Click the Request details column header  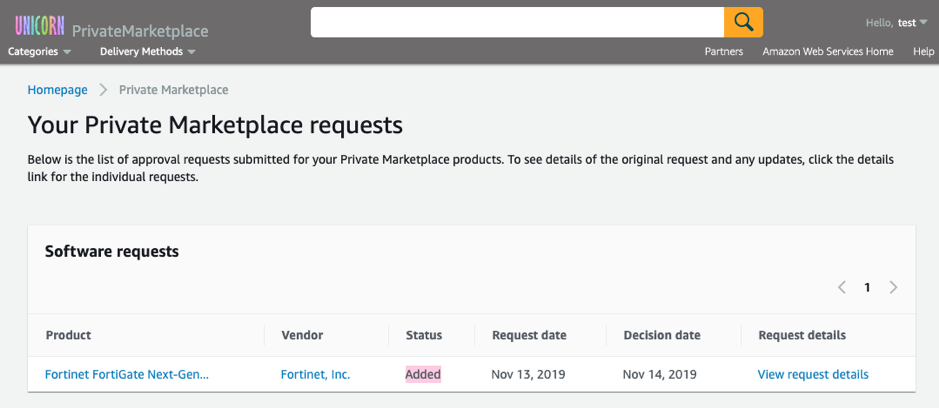click(x=802, y=336)
